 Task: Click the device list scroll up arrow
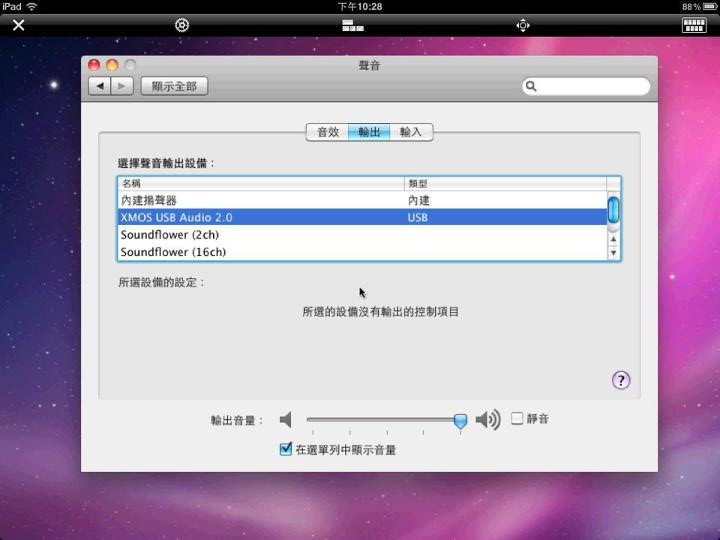coord(613,239)
